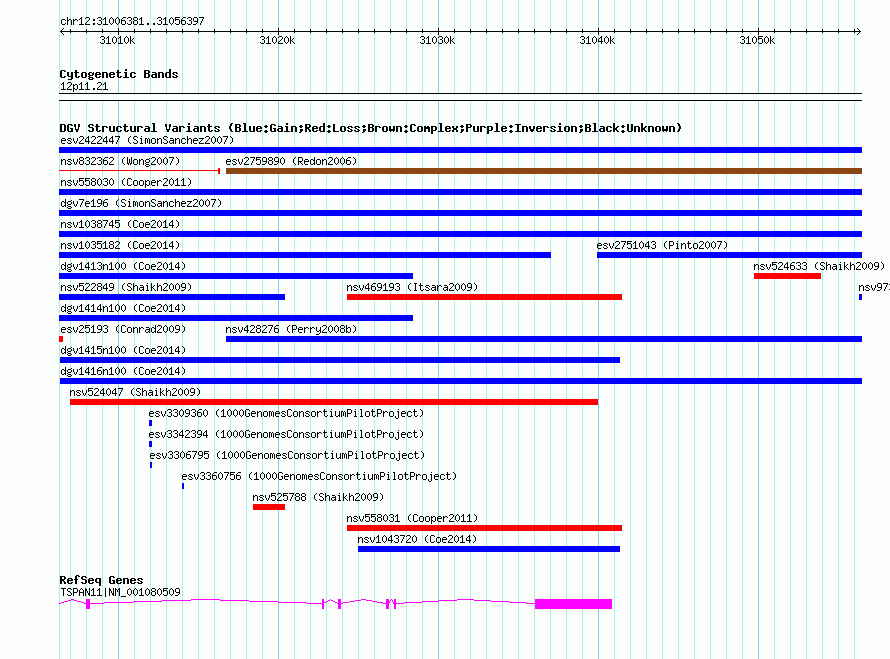Click the 12p11.21 cytogenetic band label
This screenshot has height=659, width=890.
[x=83, y=86]
